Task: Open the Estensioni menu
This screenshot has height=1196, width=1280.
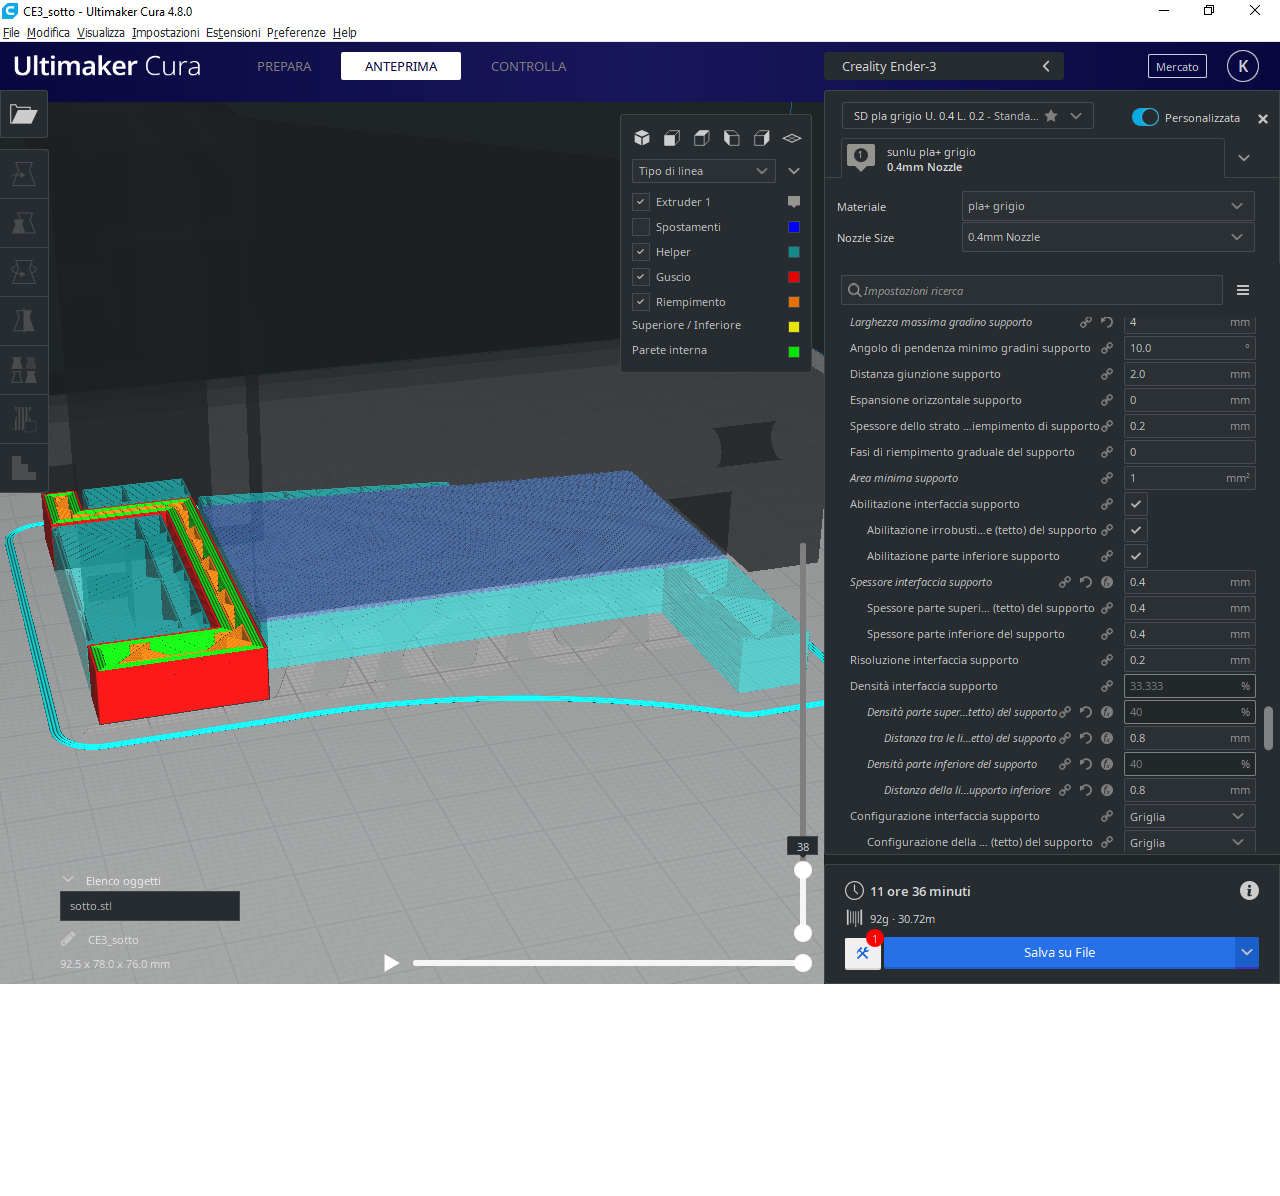Action: 233,33
